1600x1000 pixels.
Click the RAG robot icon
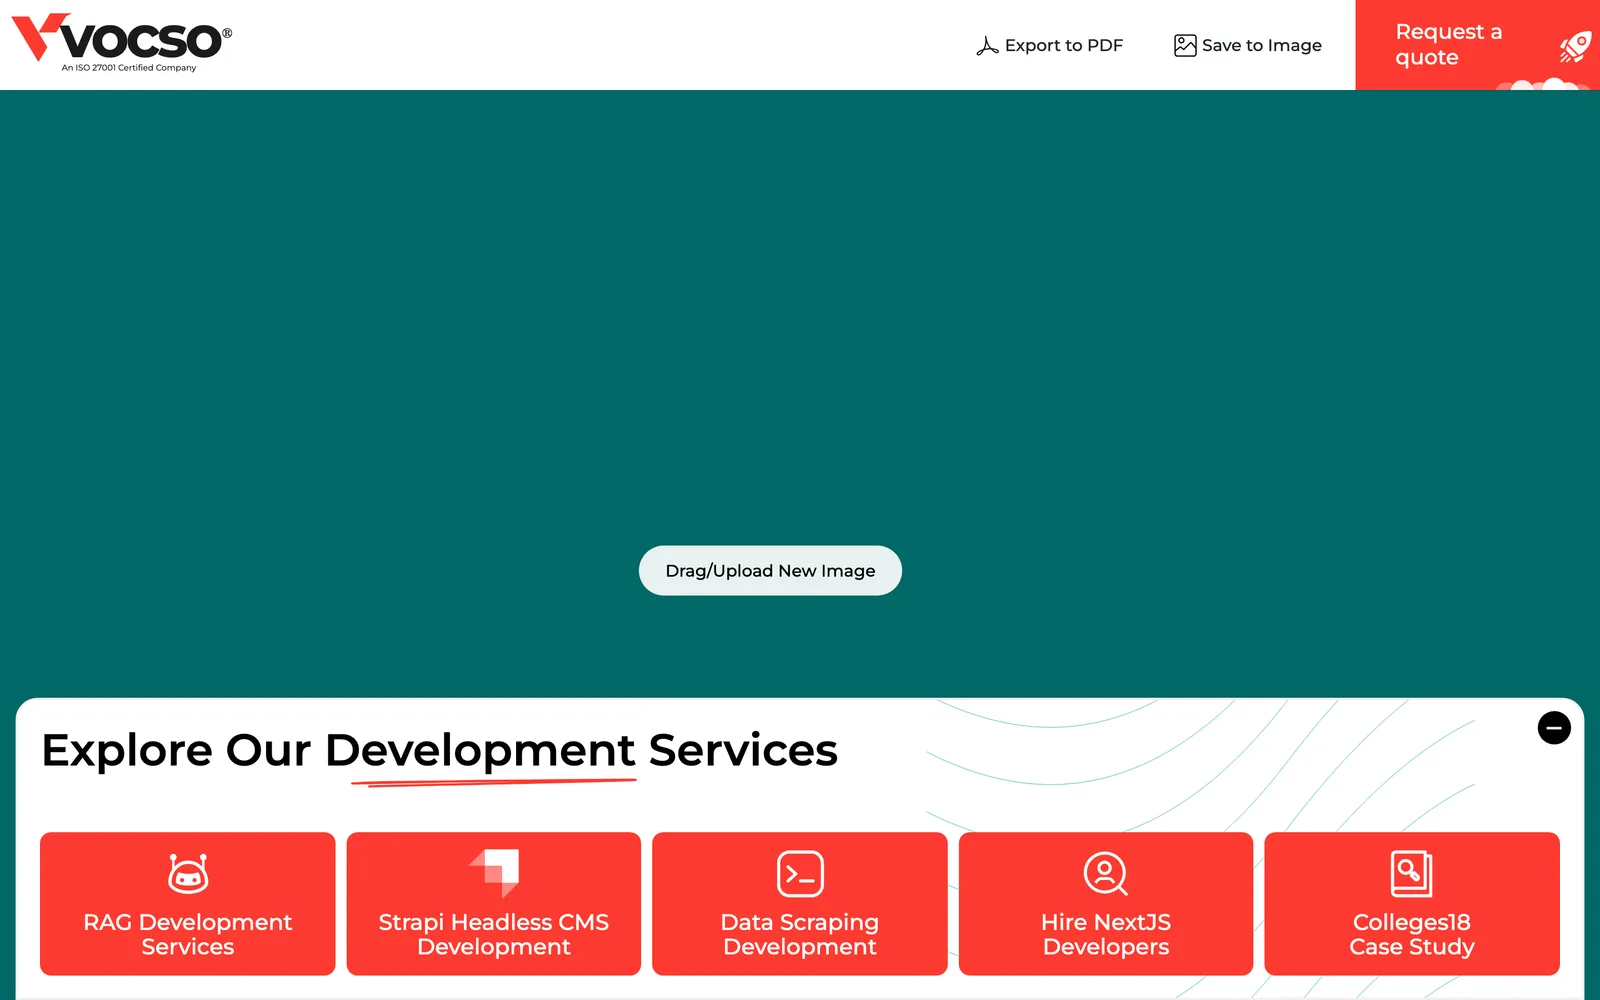coord(188,873)
